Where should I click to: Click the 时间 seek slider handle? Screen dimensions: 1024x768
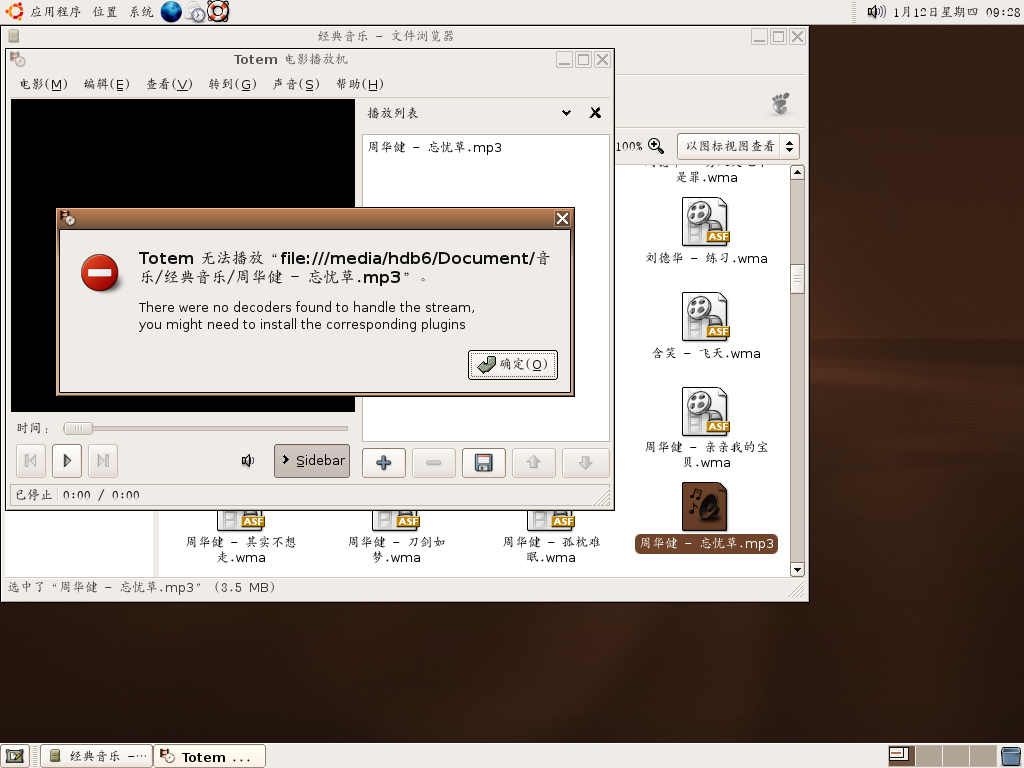pos(78,428)
